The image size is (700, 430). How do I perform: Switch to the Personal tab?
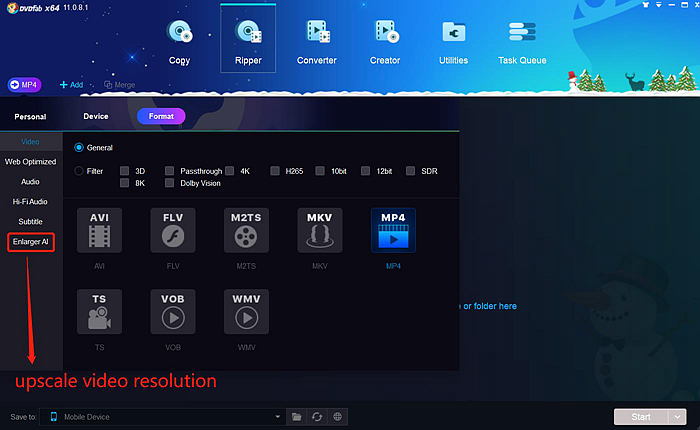(30, 117)
